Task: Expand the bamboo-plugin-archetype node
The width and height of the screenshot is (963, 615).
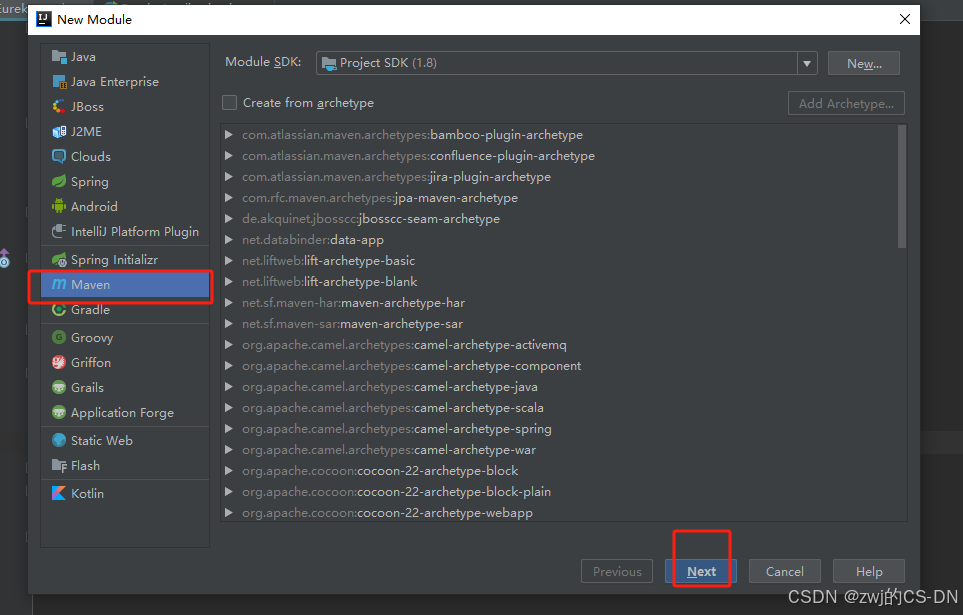Action: click(228, 135)
